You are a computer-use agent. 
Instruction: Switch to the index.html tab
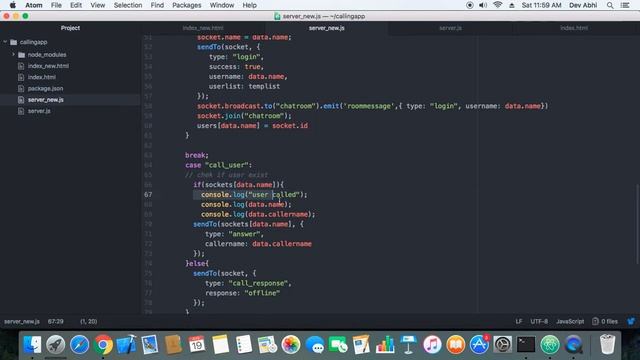point(574,28)
